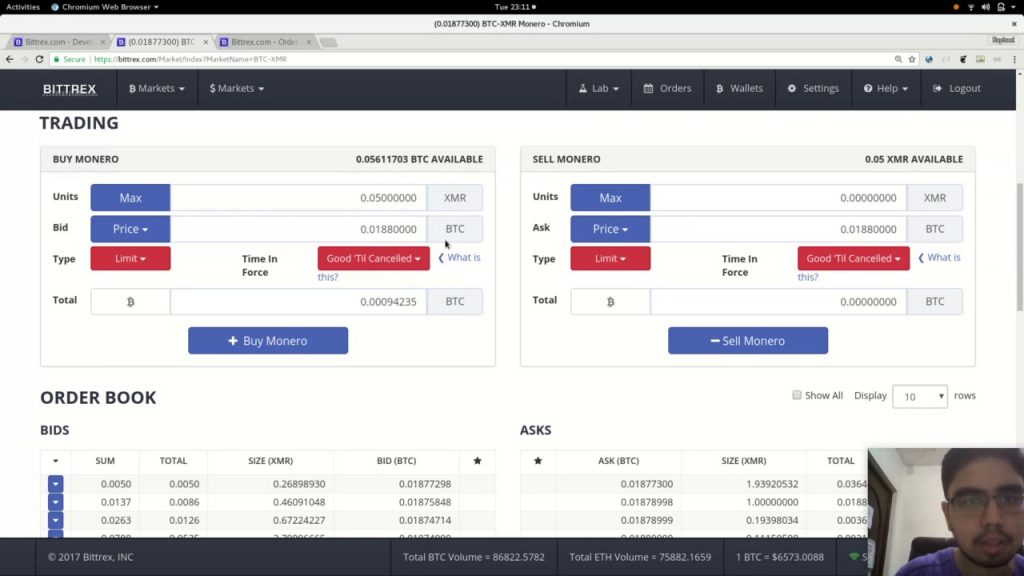This screenshot has width=1024, height=576.
Task: Click the Max button in Sell panel
Action: 611,197
